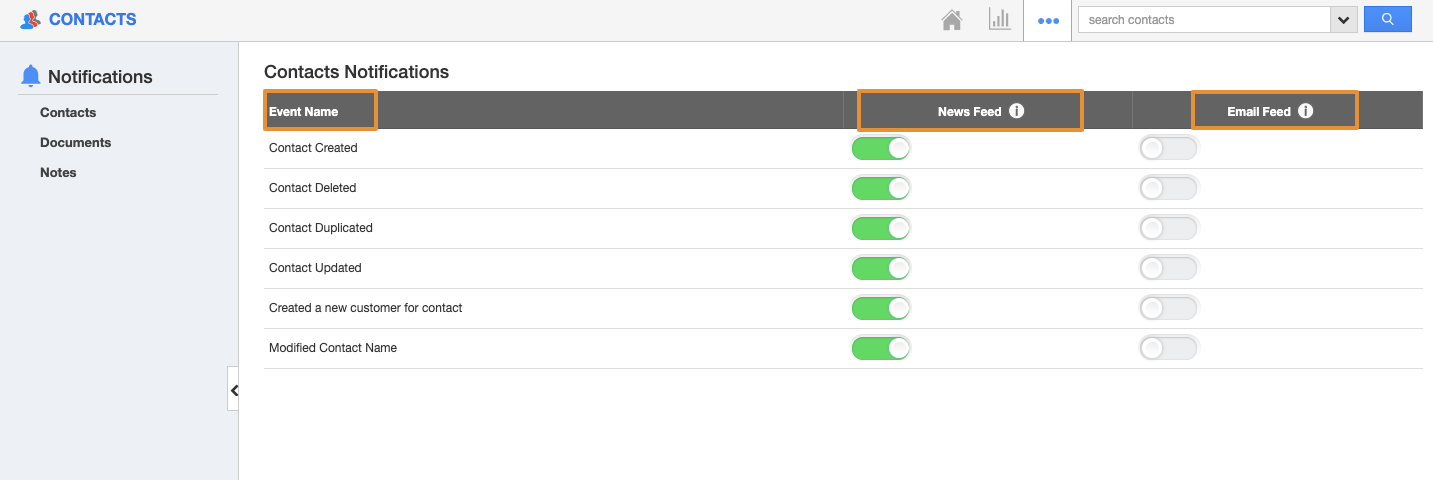Open Notes notification settings

58,173
